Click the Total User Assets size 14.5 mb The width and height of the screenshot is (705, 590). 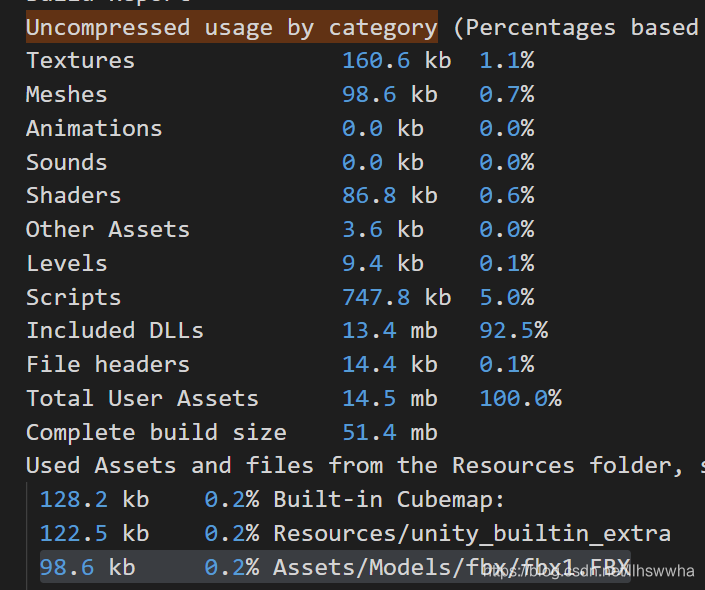389,398
